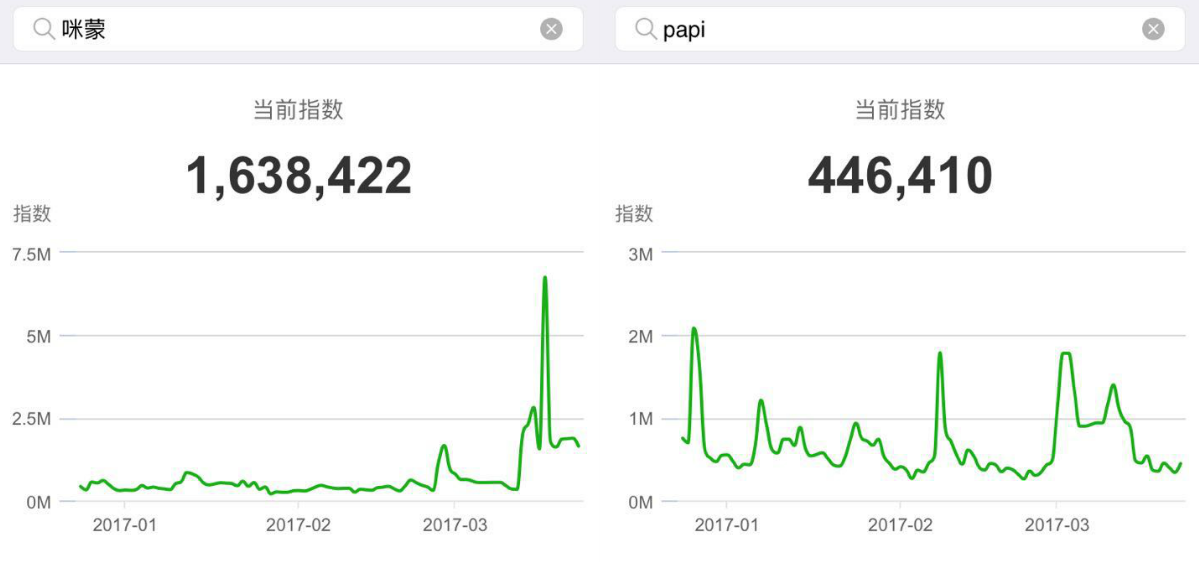Click 2017-02 label on papi chart
This screenshot has width=1199, height=562.
[x=900, y=525]
